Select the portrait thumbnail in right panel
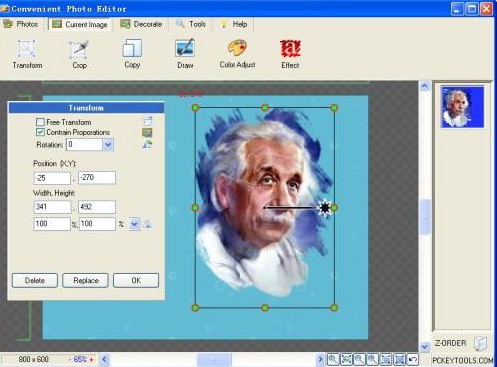This screenshot has width=497, height=367. point(462,107)
